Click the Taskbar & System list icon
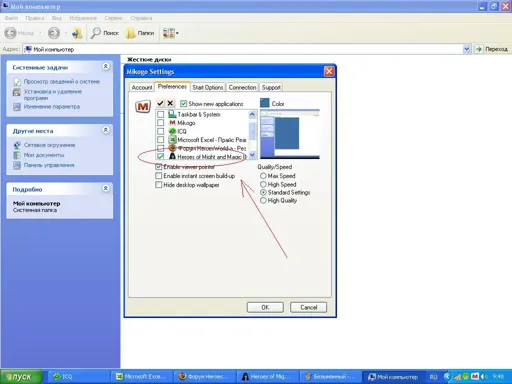Image resolution: width=512 pixels, height=384 pixels. 172,114
